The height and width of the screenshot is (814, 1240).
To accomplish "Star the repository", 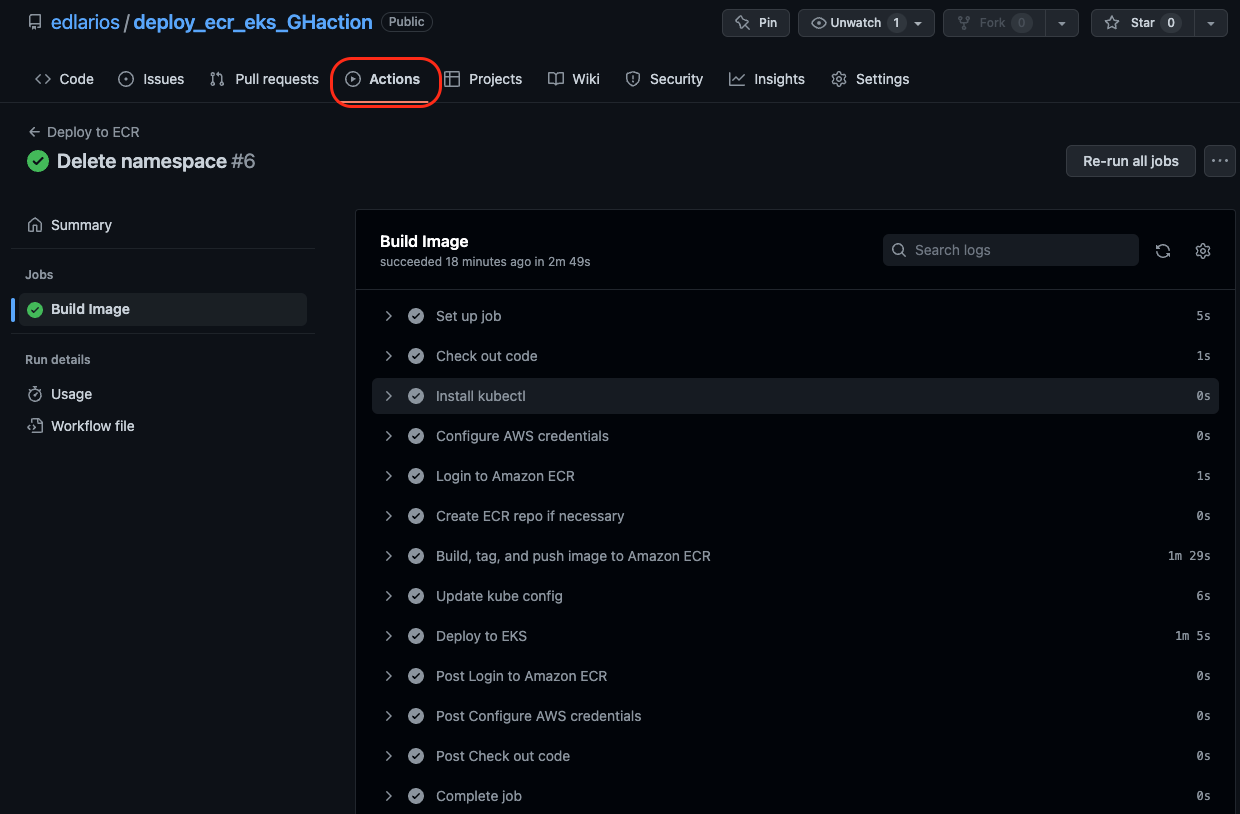I will 1141,22.
